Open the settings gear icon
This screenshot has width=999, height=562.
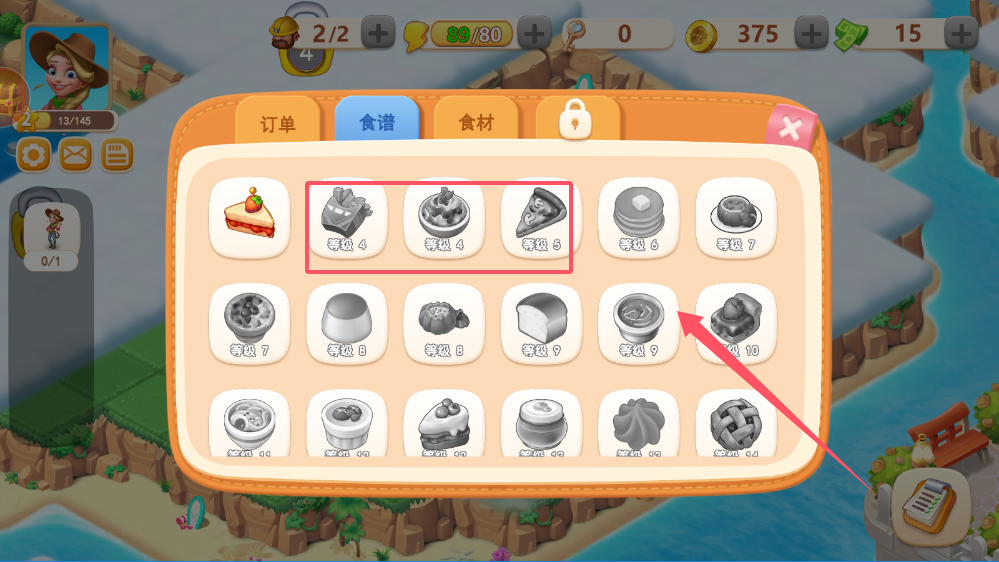33,155
